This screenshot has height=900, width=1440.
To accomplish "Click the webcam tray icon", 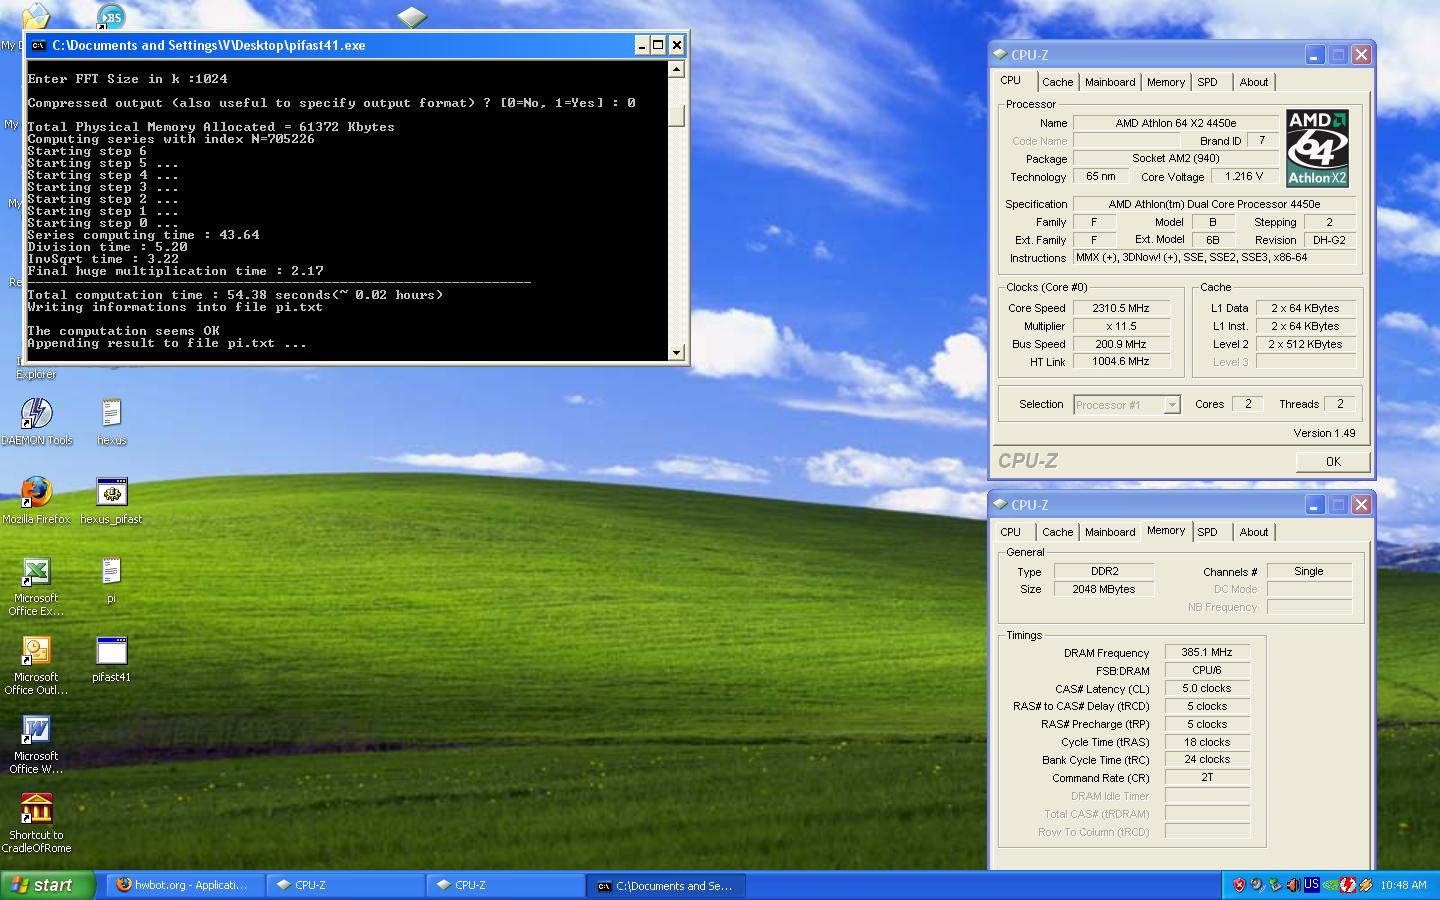I will [1256, 885].
